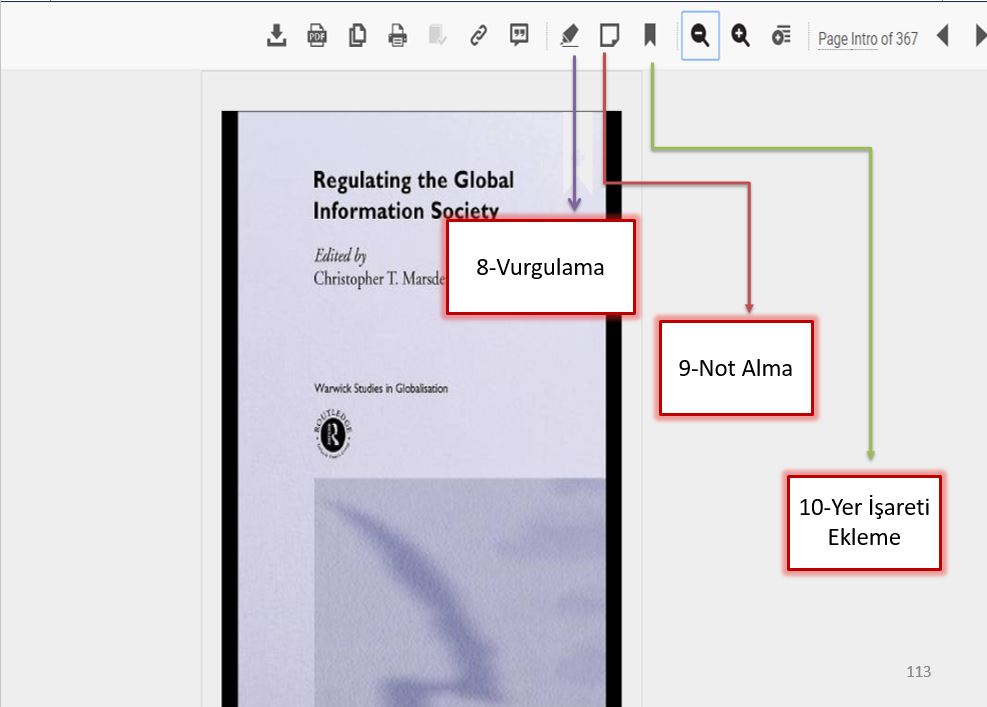The image size is (987, 707).
Task: Click the Routledge logo on the cover
Action: coord(333,433)
